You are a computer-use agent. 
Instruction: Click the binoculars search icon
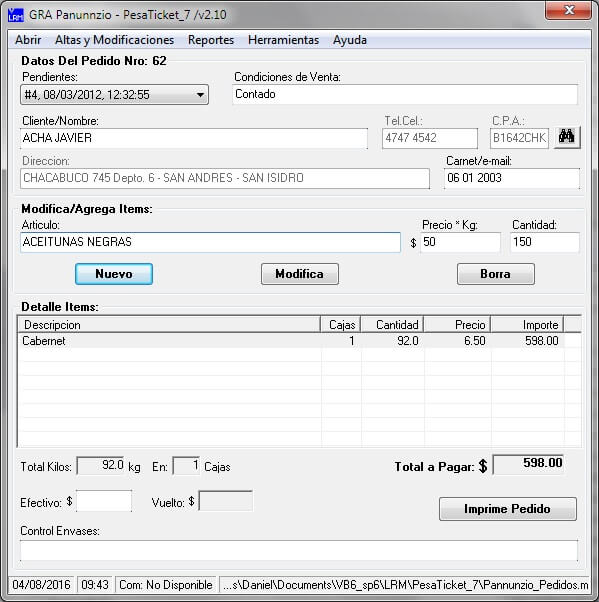[567, 137]
